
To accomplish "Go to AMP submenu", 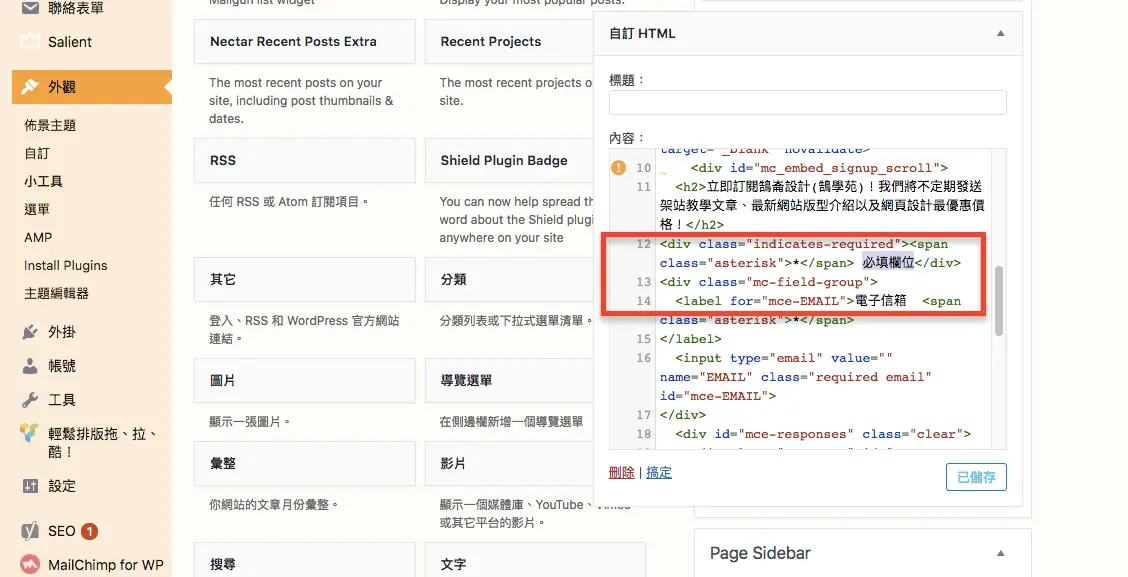I will click(38, 237).
